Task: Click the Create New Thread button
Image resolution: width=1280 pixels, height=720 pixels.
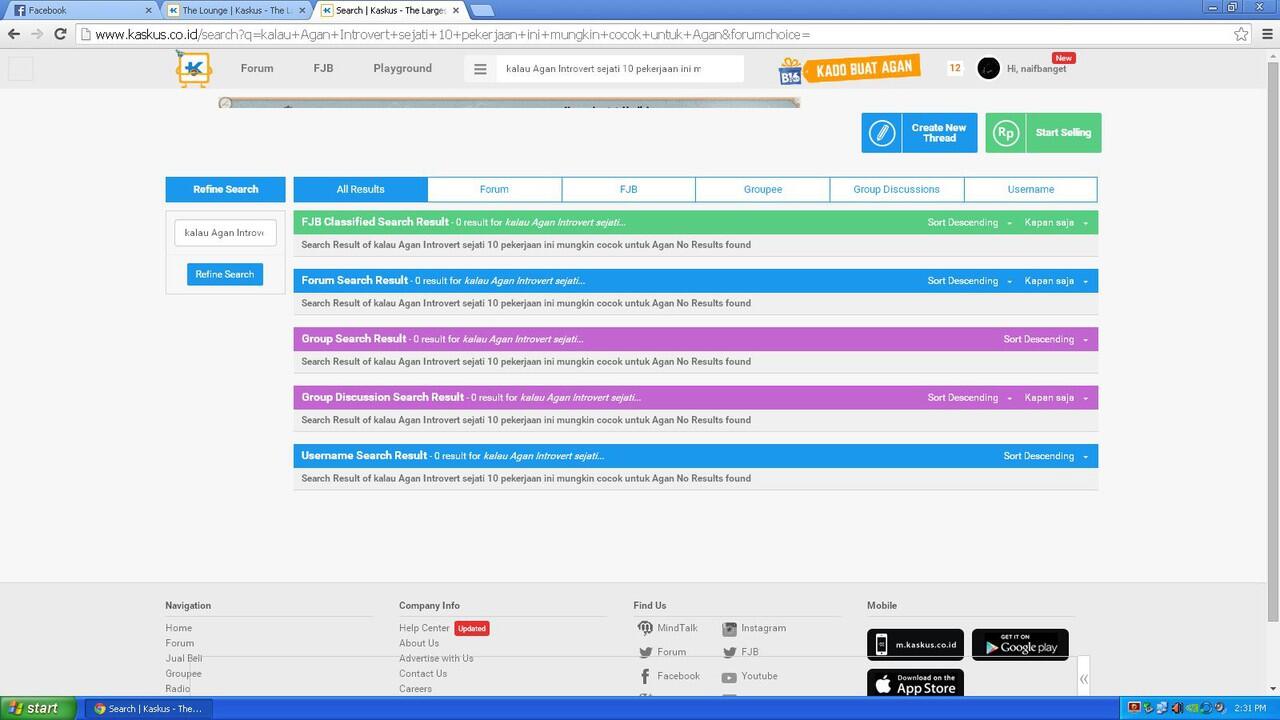Action: pyautogui.click(x=919, y=133)
